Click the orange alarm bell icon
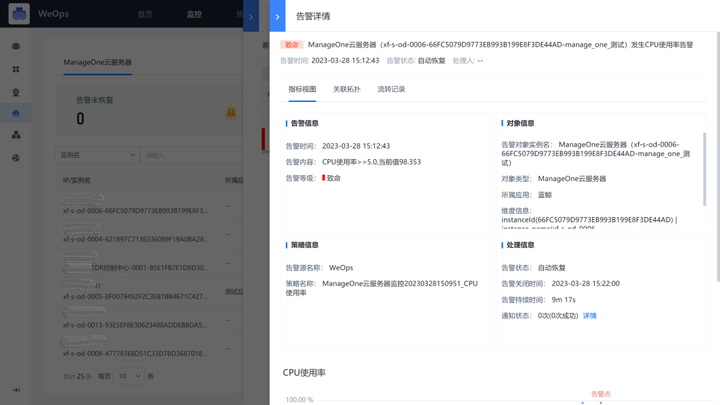Image resolution: width=720 pixels, height=405 pixels. (x=231, y=112)
